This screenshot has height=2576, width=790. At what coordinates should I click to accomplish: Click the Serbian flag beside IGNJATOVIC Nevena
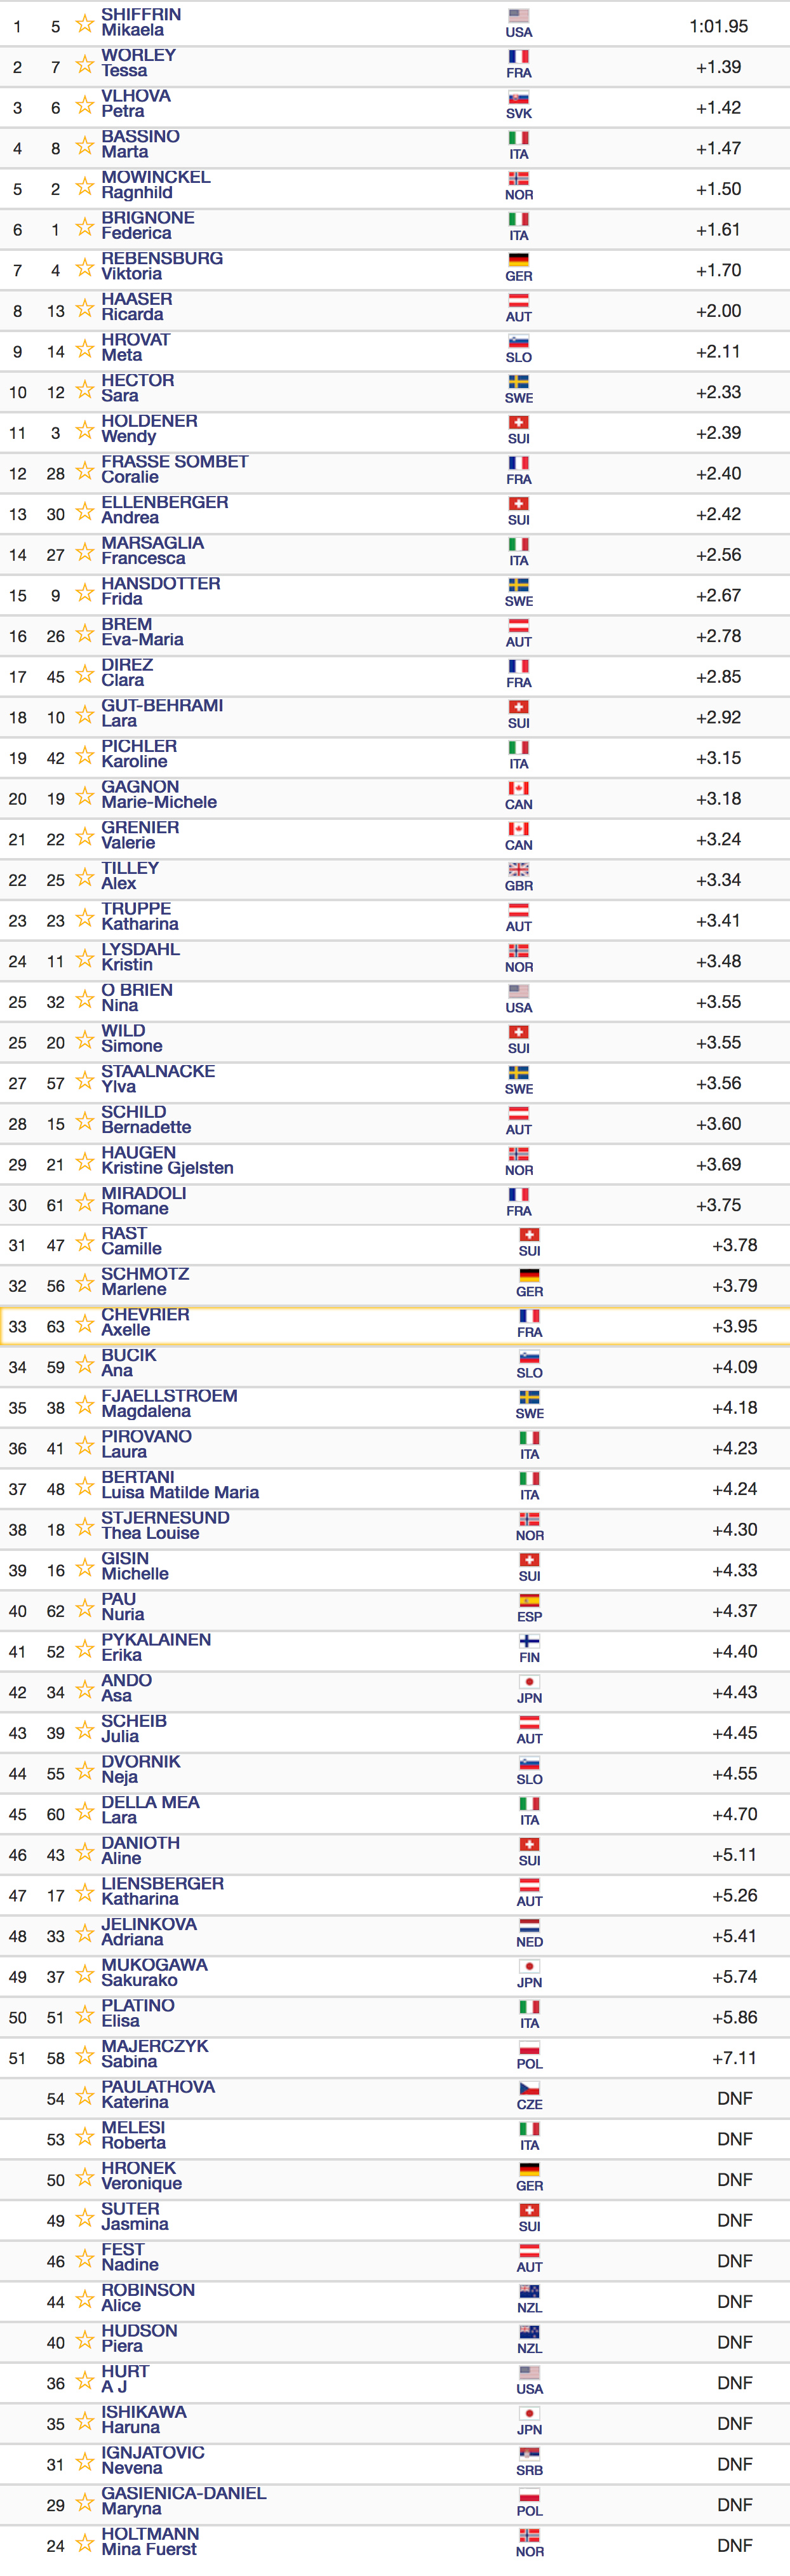[x=529, y=2453]
